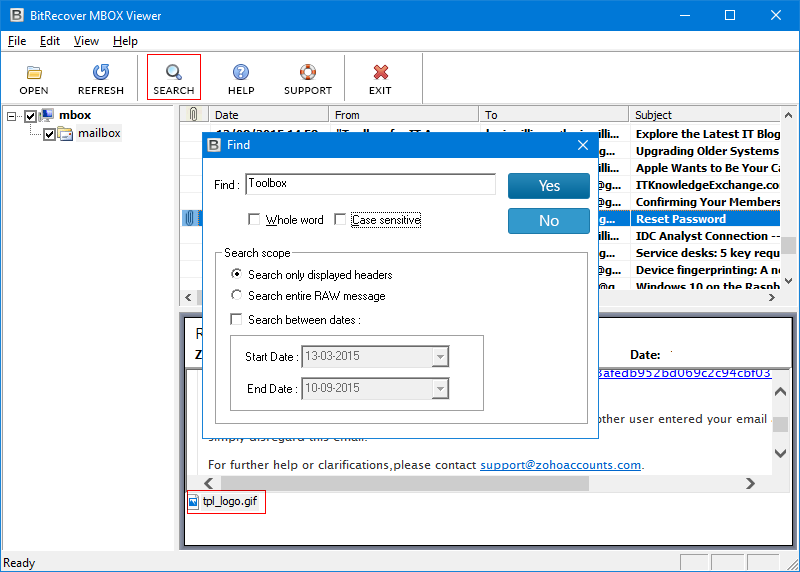Image resolution: width=800 pixels, height=572 pixels.
Task: Click the preview pane scroll-up arrow
Action: pos(780,392)
